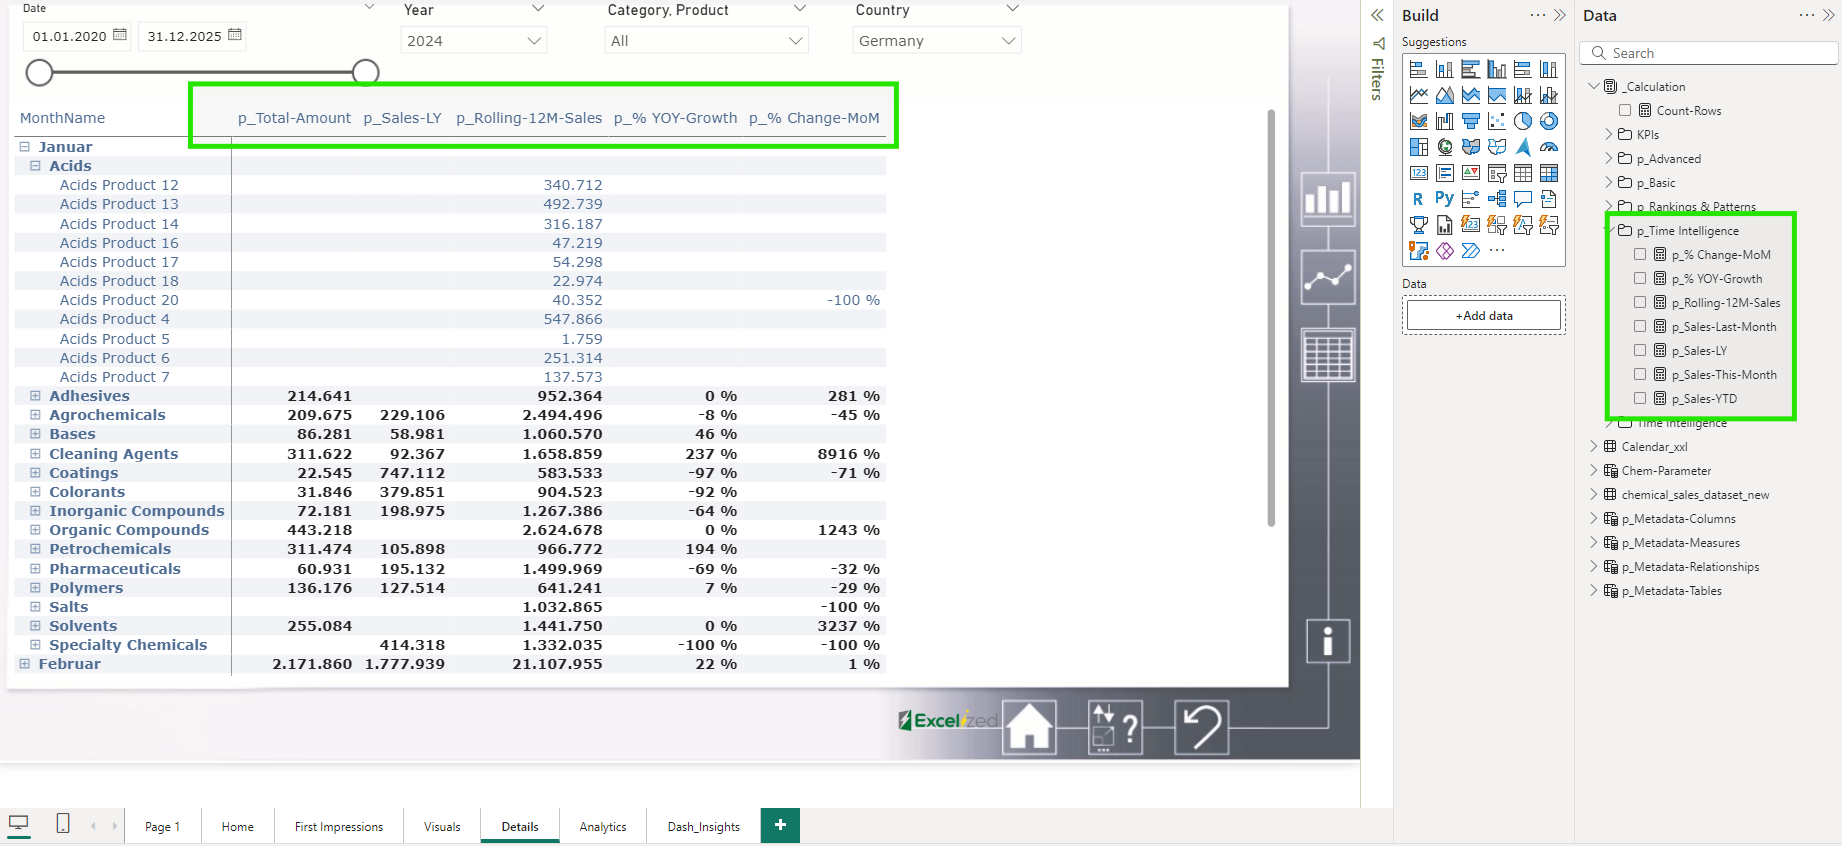Select the donut chart visual icon
Image resolution: width=1842 pixels, height=846 pixels.
pos(1548,121)
